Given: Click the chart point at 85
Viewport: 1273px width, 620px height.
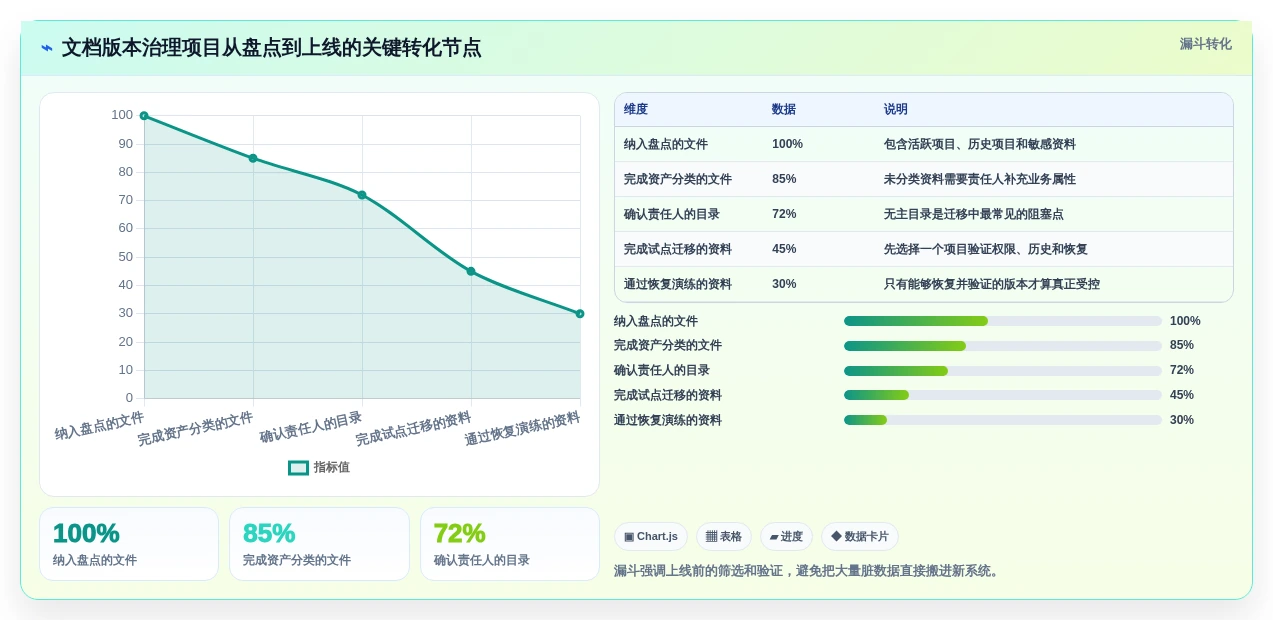Looking at the screenshot, I should pyautogui.click(x=253, y=158).
